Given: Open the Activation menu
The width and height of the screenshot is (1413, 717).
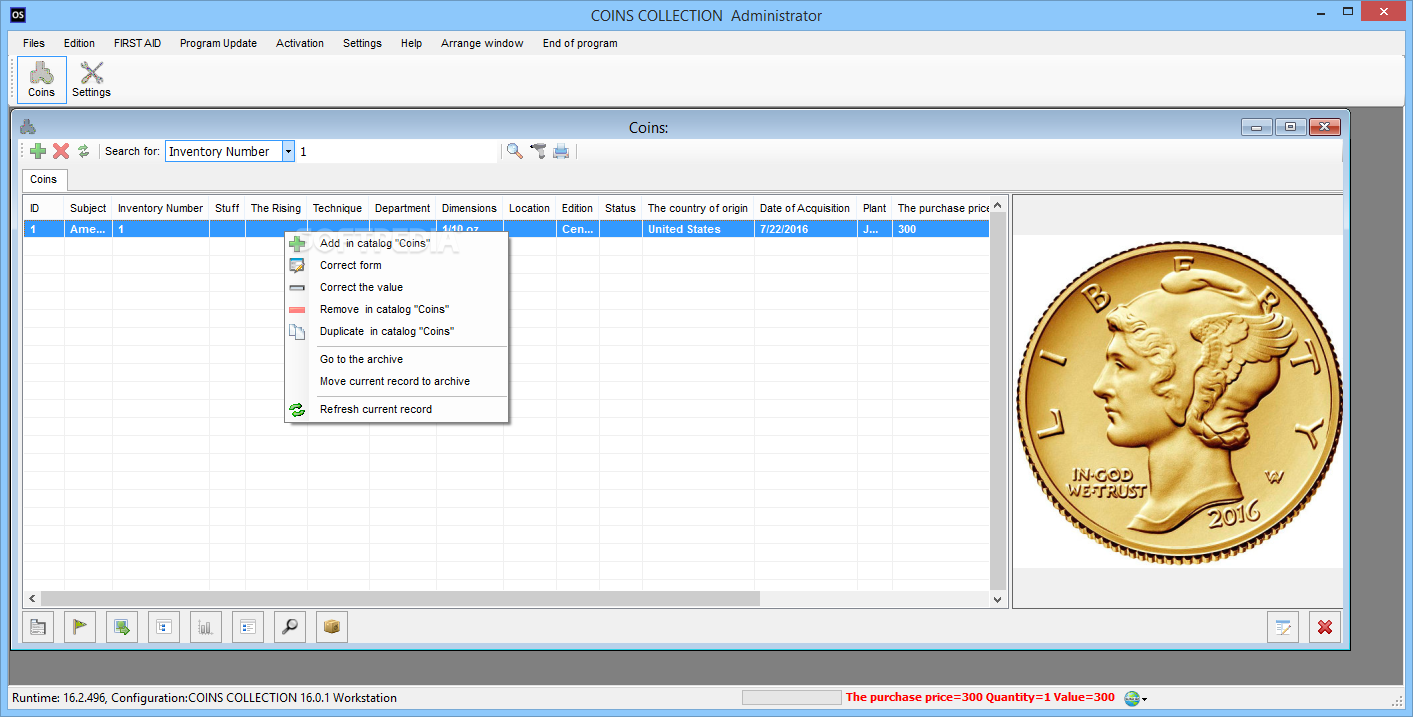Looking at the screenshot, I should pos(300,43).
